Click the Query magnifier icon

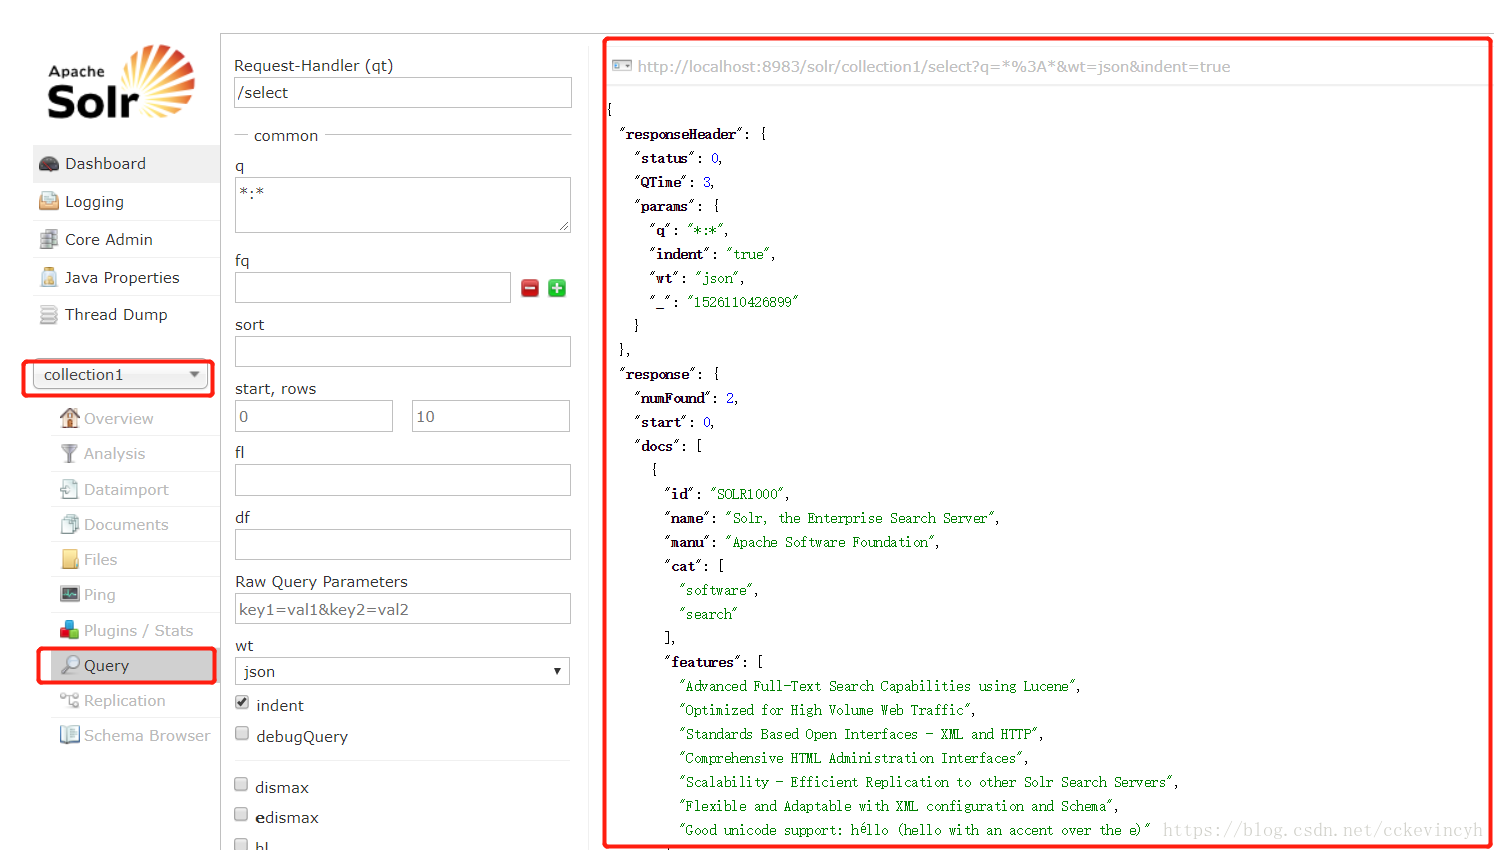pyautogui.click(x=71, y=665)
